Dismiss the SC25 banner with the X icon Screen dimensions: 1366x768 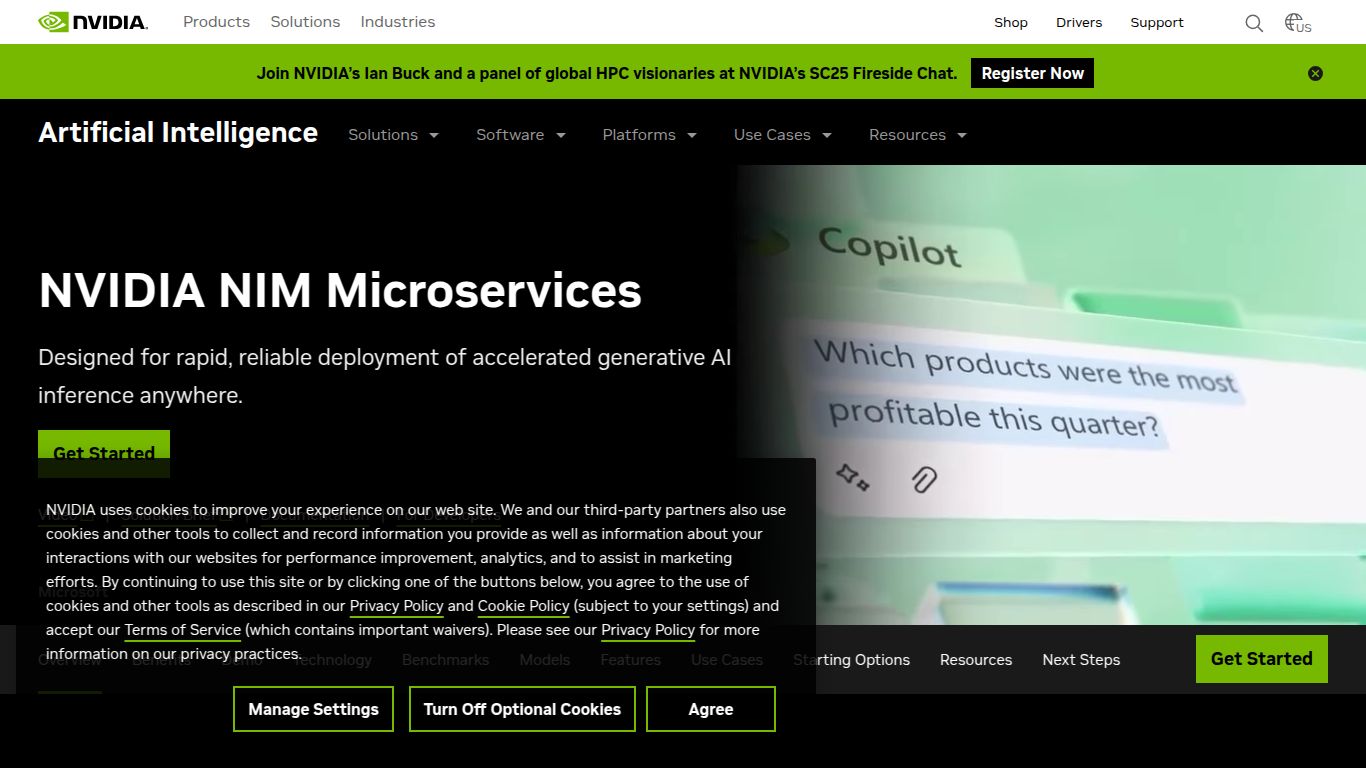click(x=1315, y=72)
